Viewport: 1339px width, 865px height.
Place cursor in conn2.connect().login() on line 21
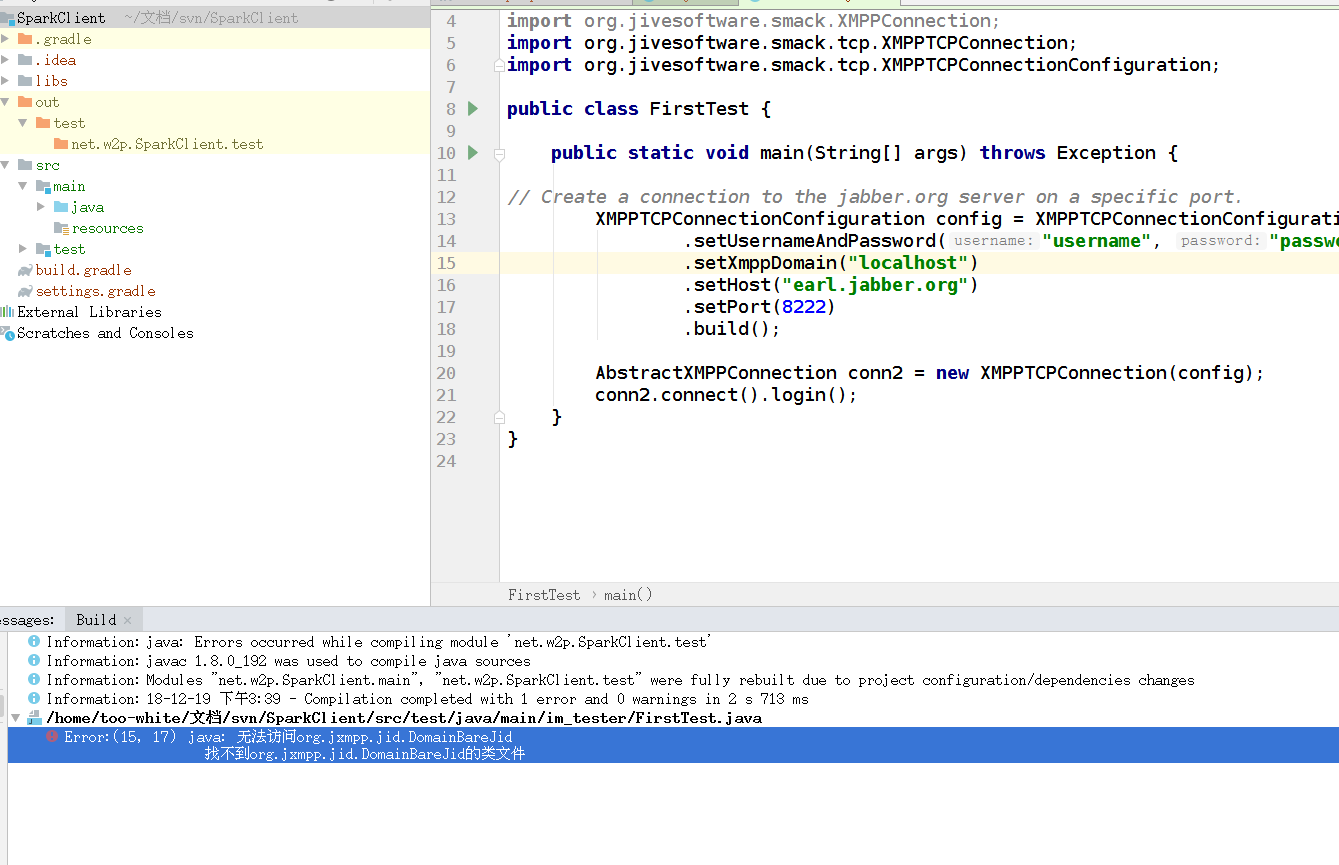tap(727, 395)
